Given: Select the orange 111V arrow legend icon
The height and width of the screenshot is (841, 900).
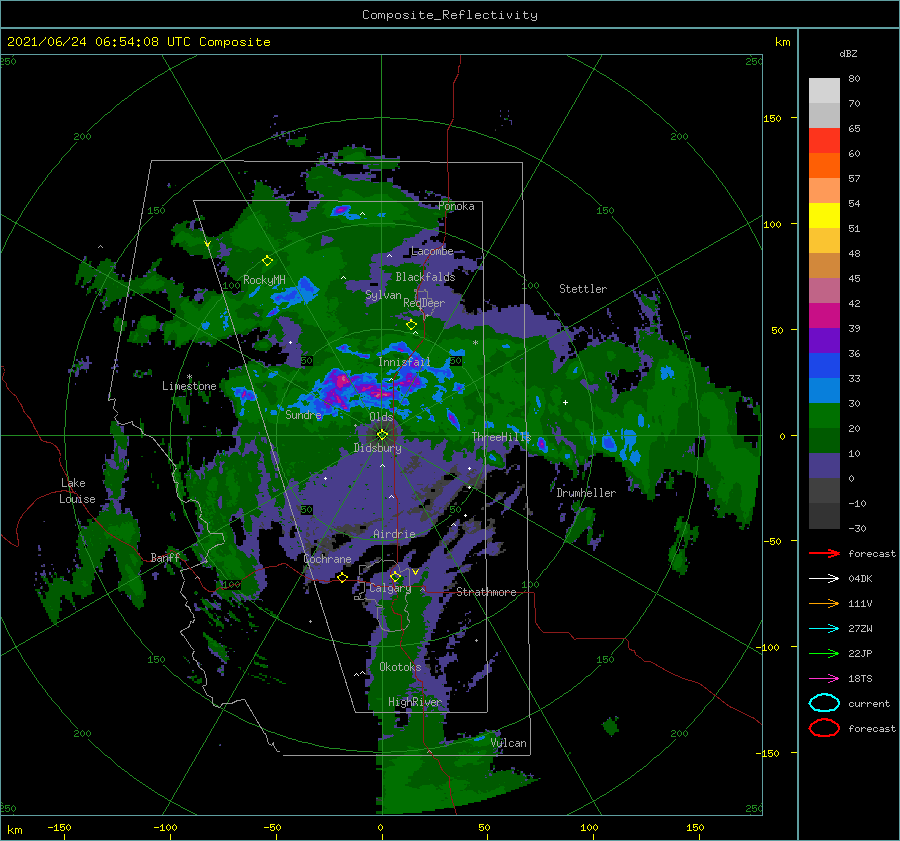Looking at the screenshot, I should point(824,603).
